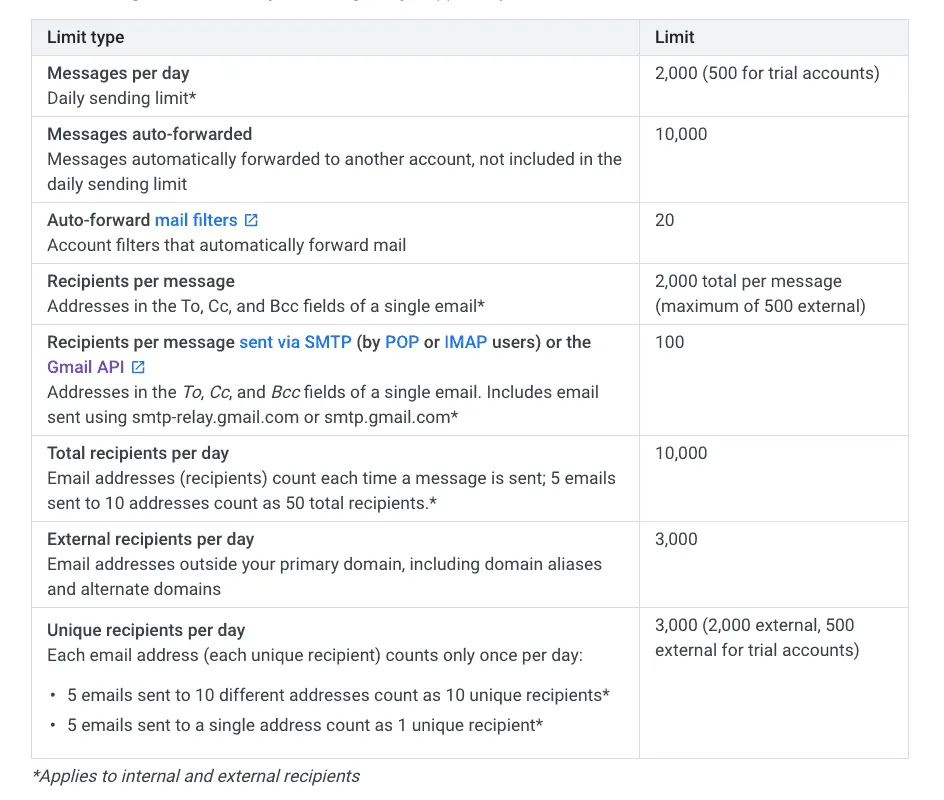Image resolution: width=944 pixels, height=800 pixels.
Task: Follow the POP link
Action: [402, 342]
